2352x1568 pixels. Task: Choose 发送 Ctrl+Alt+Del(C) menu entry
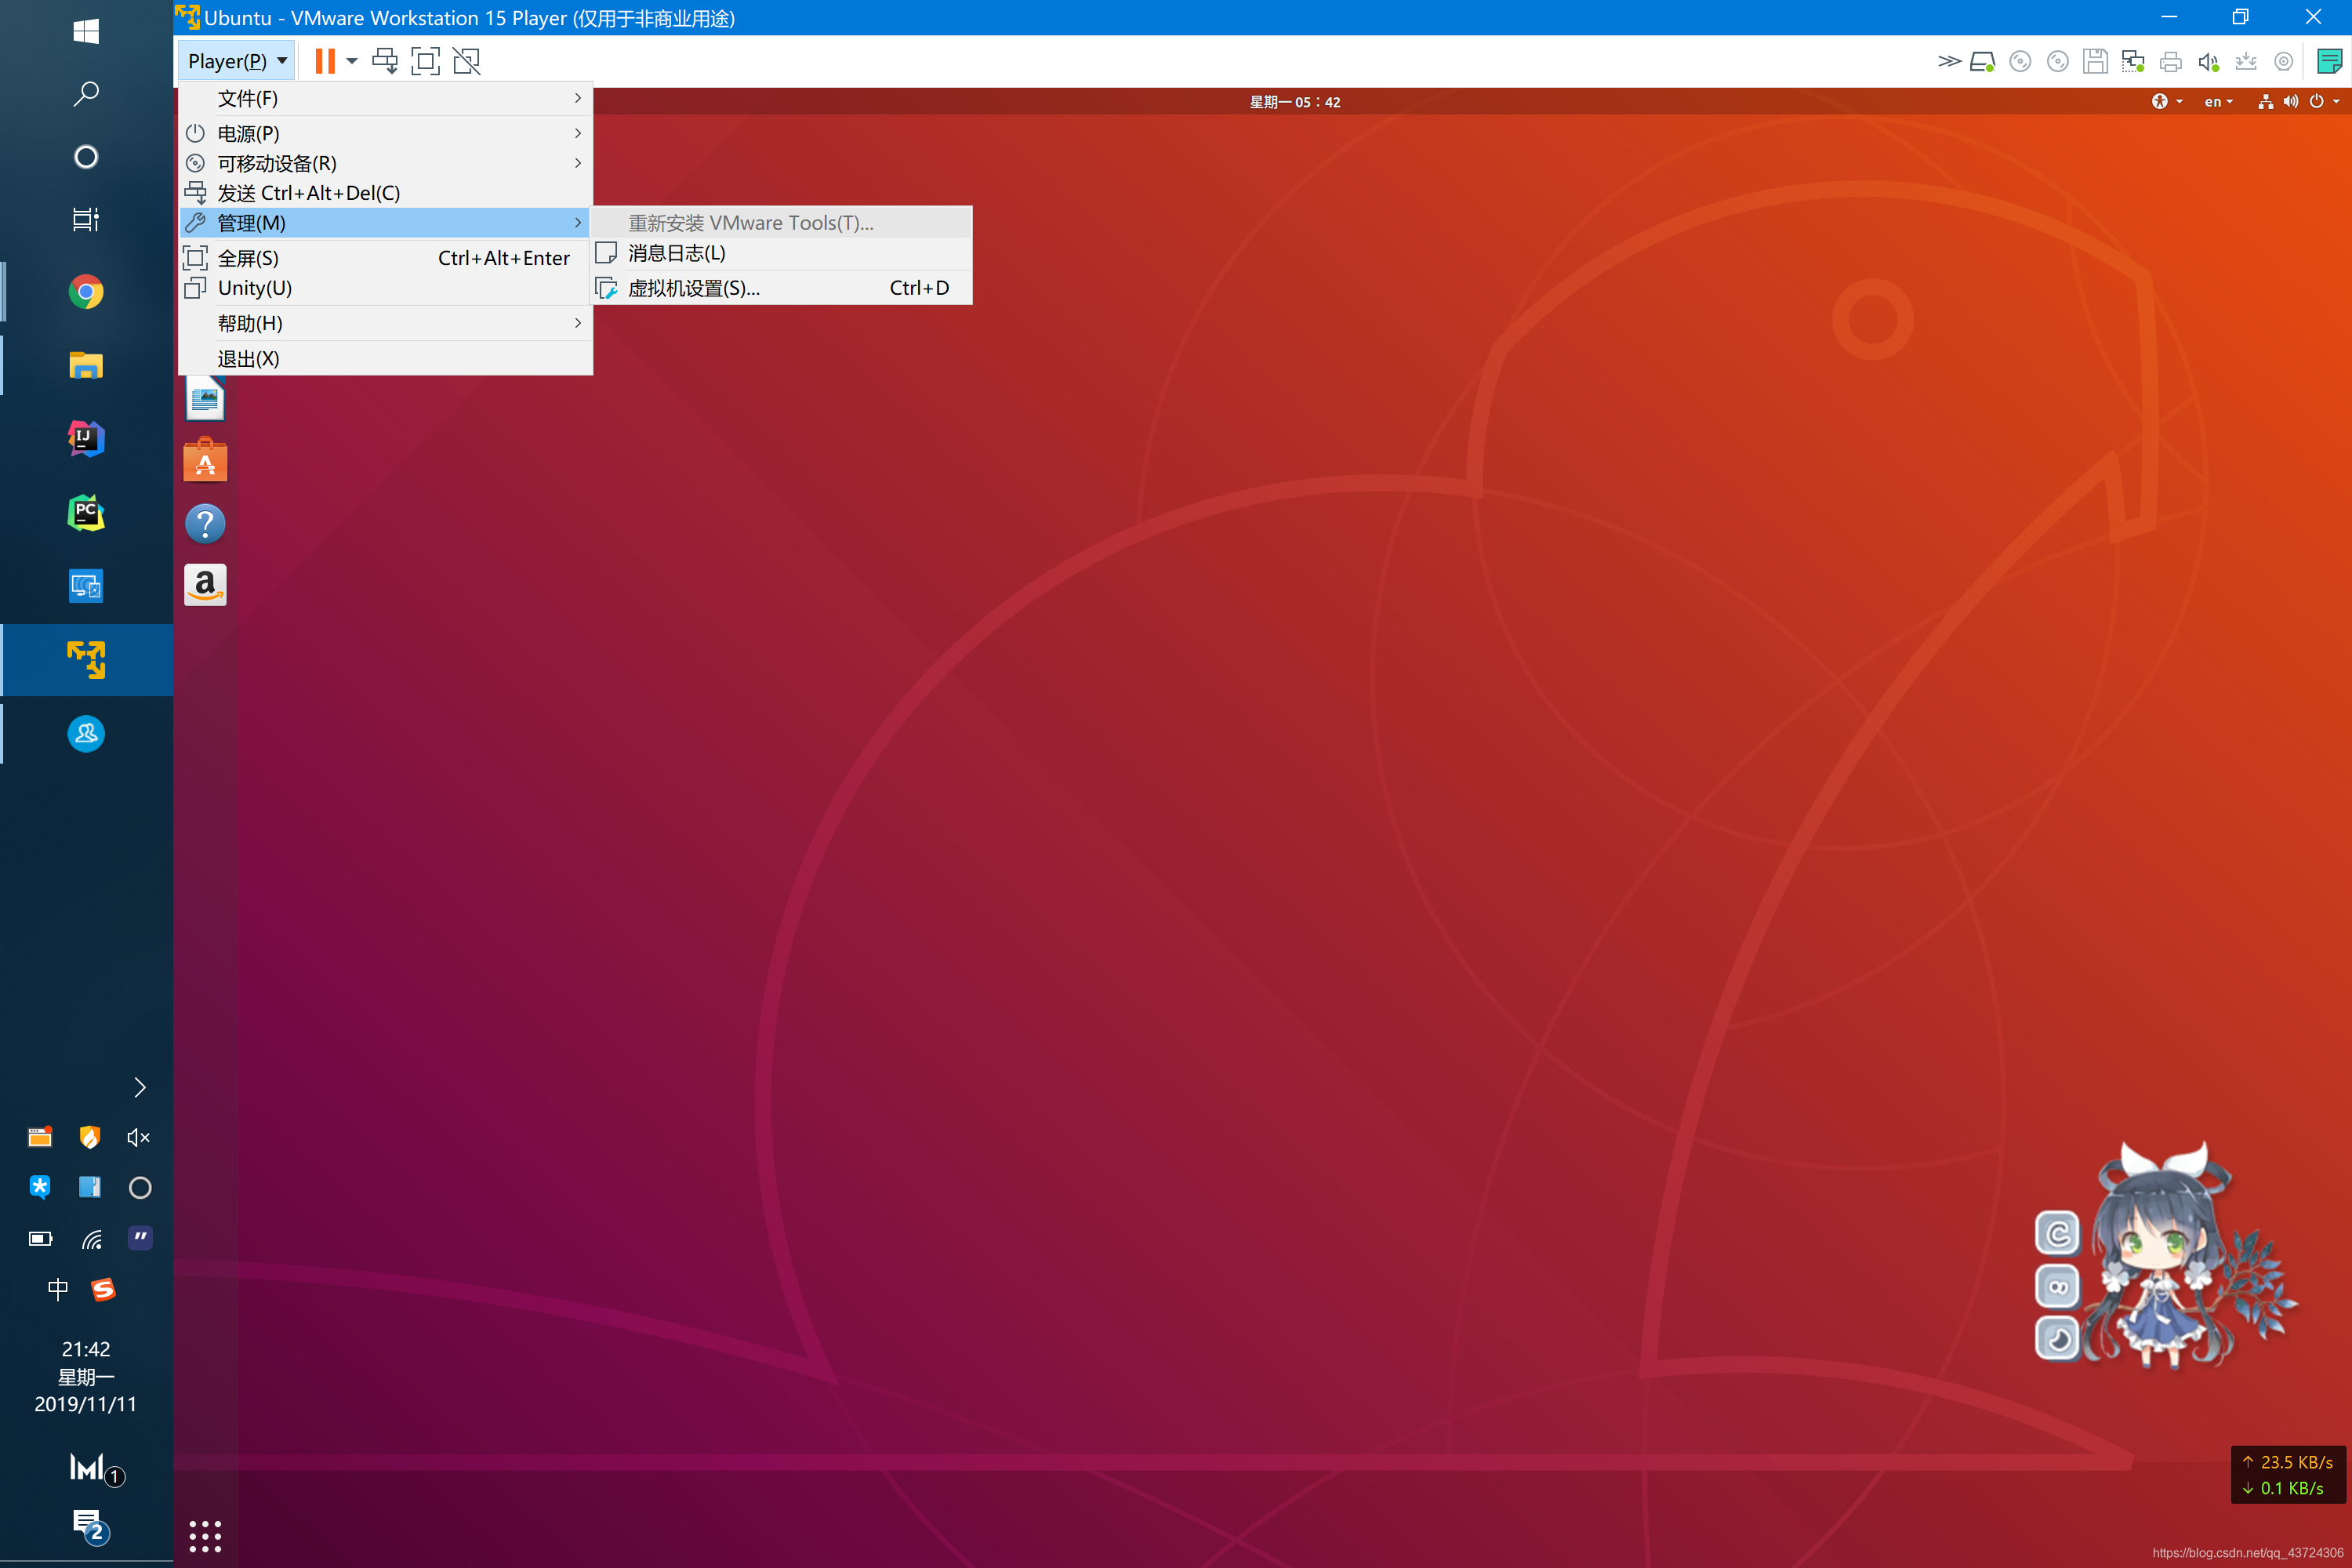pos(386,193)
